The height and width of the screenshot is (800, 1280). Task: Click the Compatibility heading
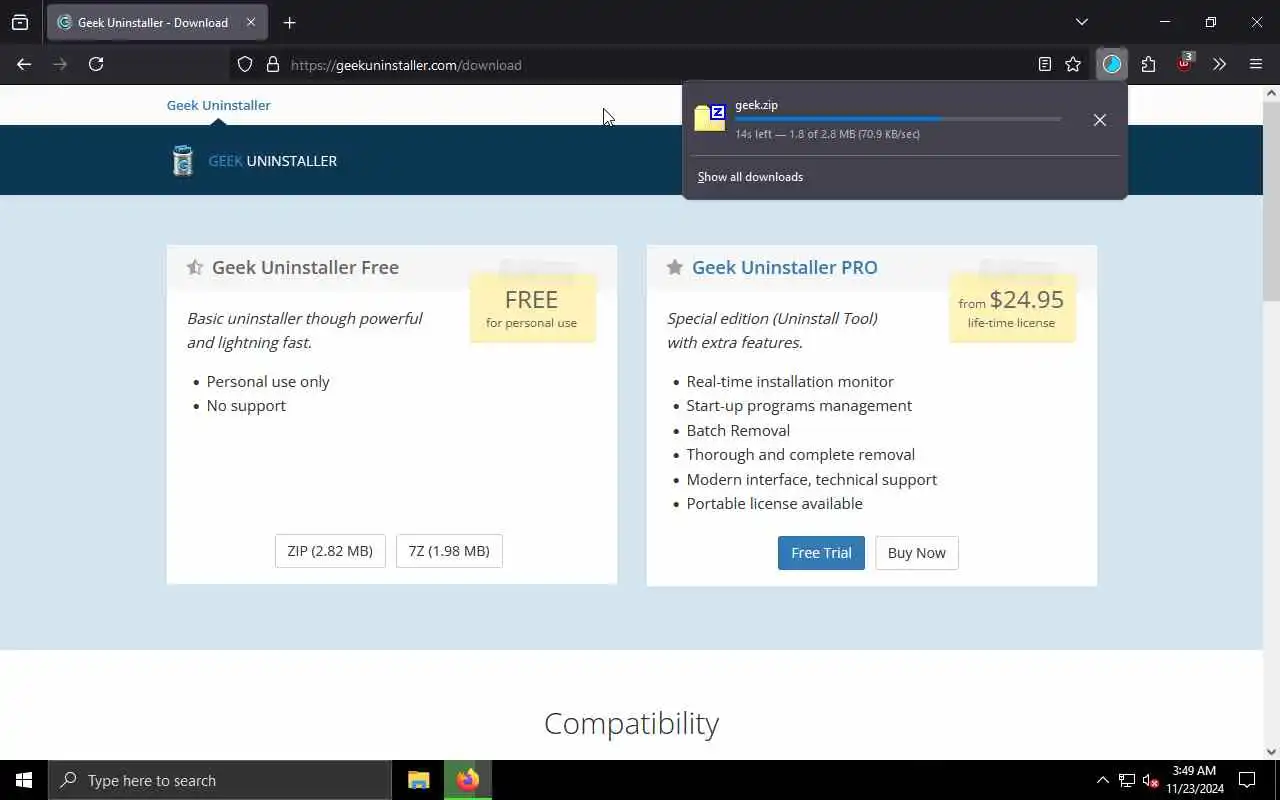coord(631,723)
